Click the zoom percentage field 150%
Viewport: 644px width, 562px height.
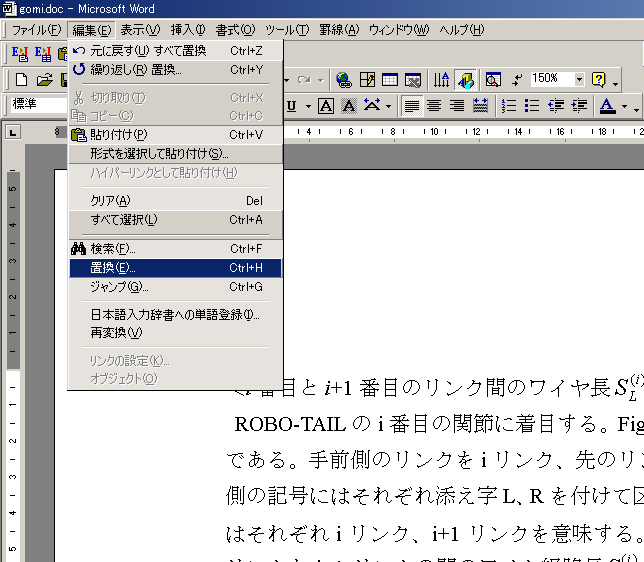pyautogui.click(x=551, y=79)
